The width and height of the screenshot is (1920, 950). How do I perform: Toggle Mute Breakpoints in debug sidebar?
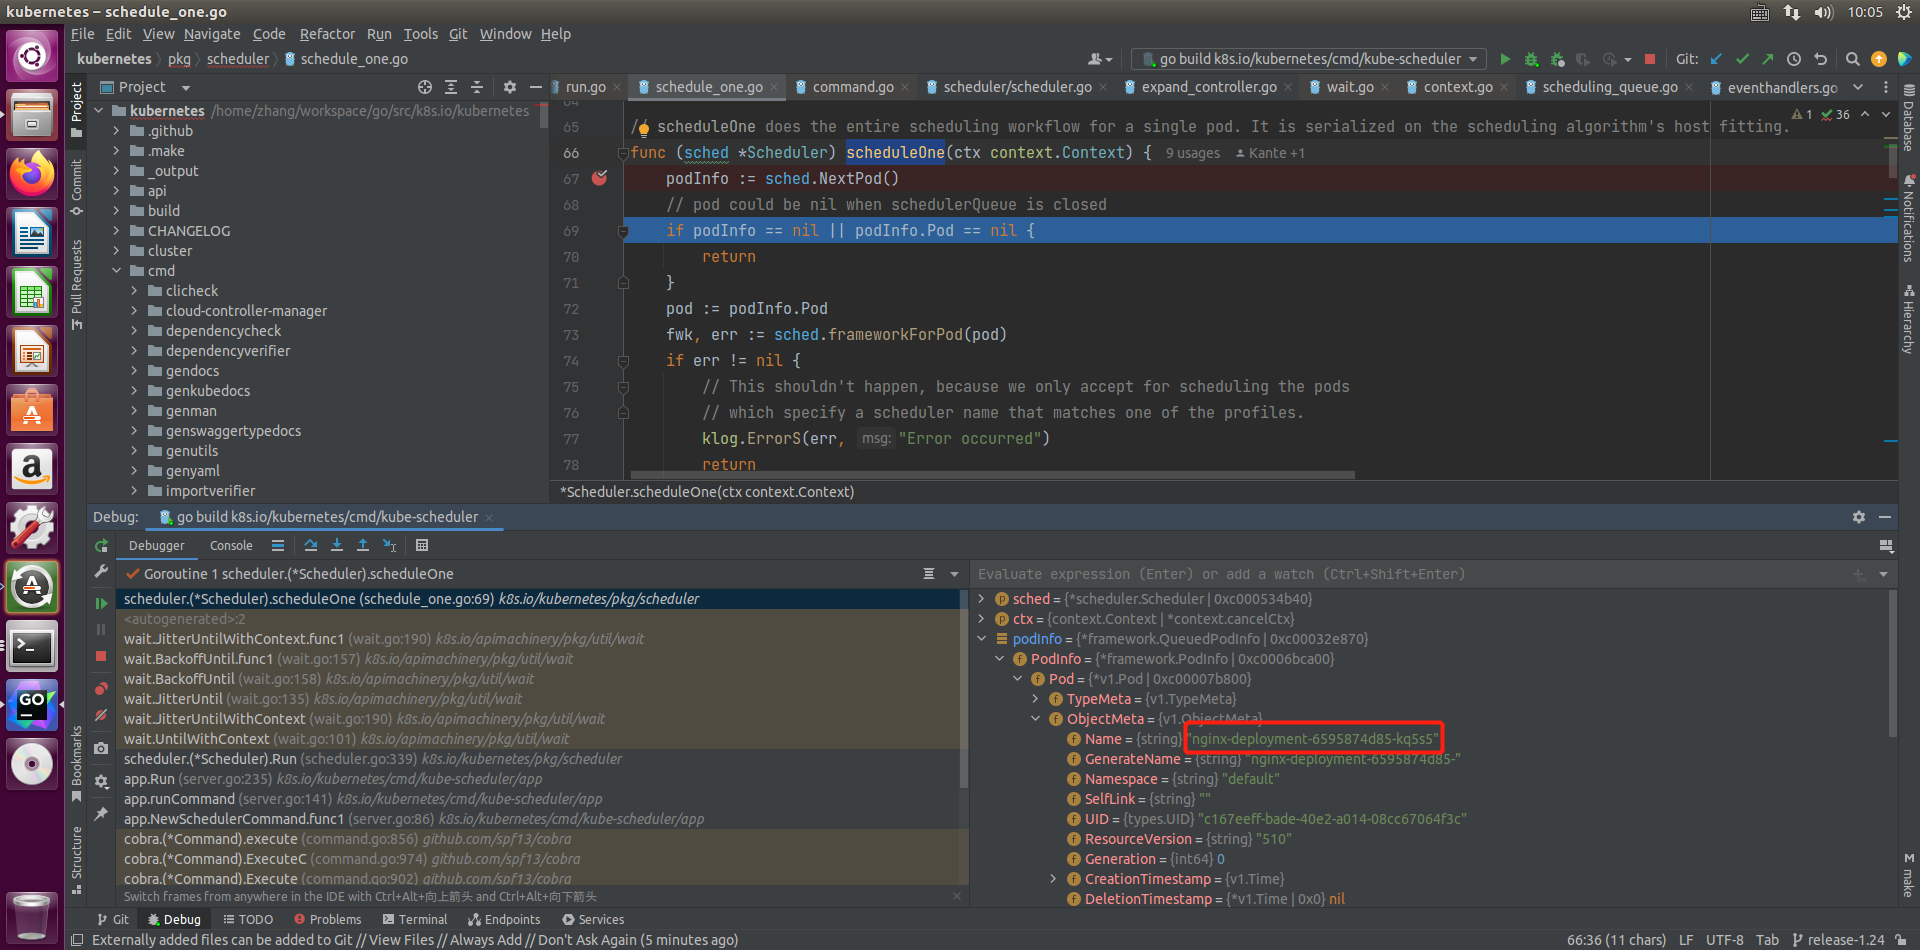101,715
